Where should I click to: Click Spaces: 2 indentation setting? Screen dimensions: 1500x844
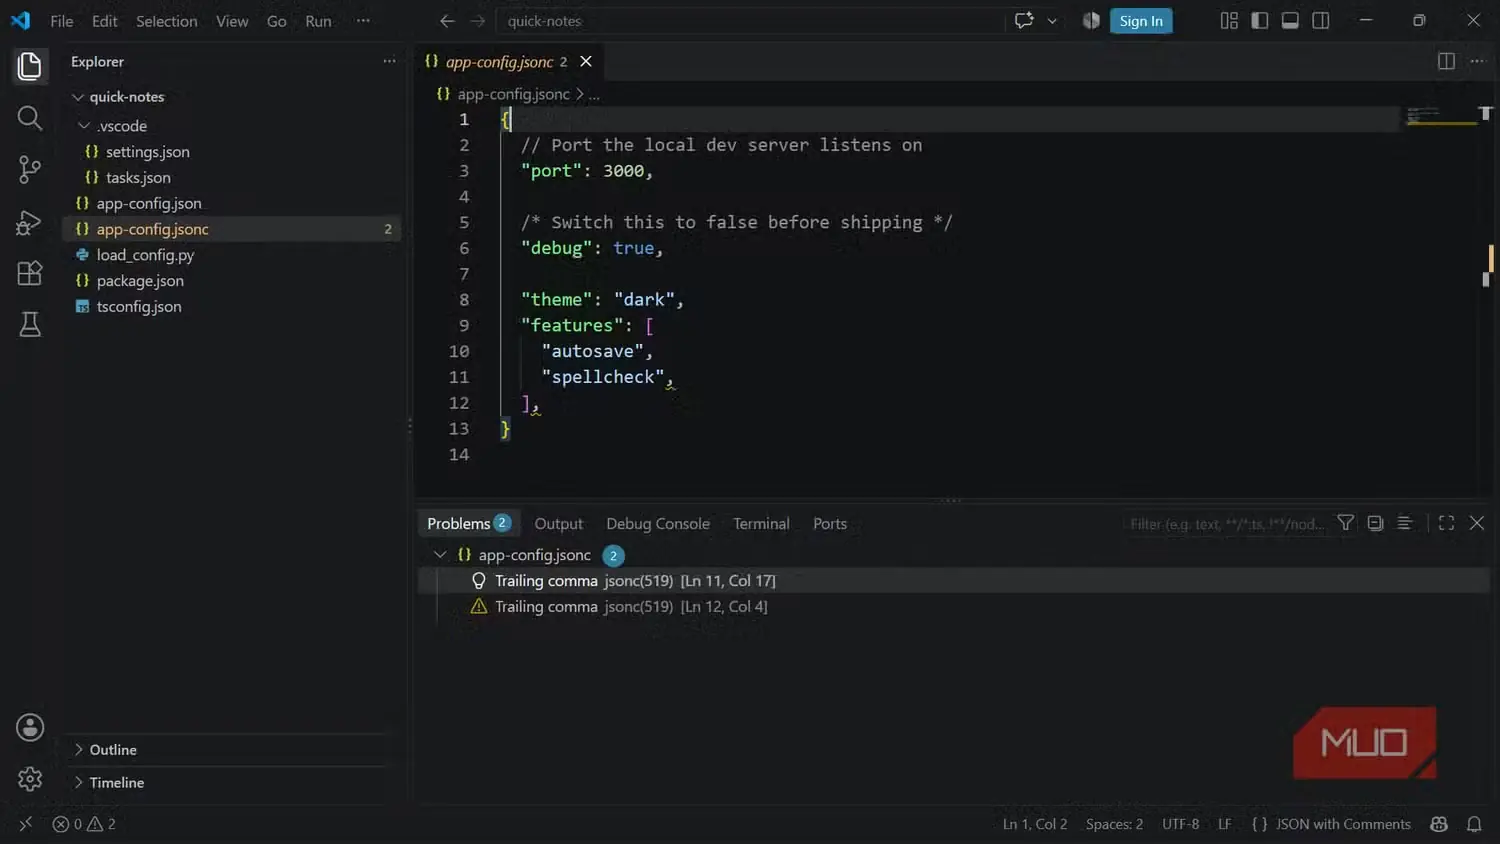click(x=1114, y=824)
